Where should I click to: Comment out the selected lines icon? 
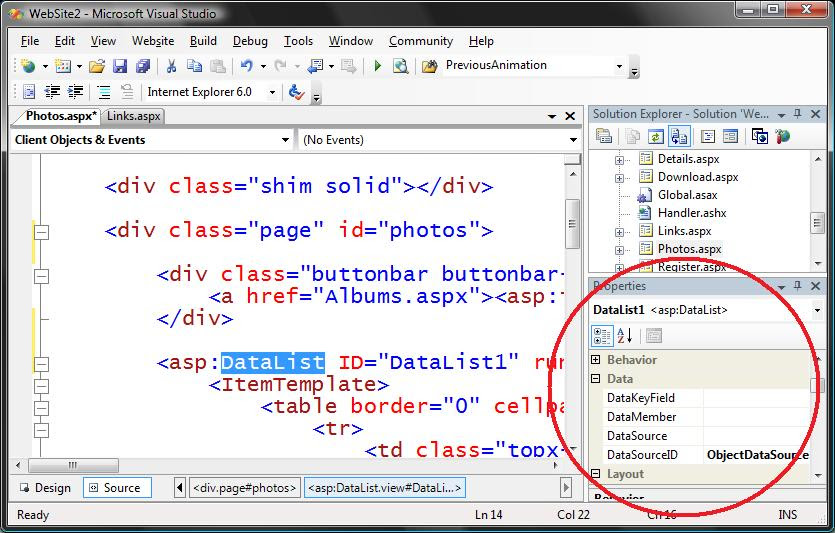coord(103,92)
